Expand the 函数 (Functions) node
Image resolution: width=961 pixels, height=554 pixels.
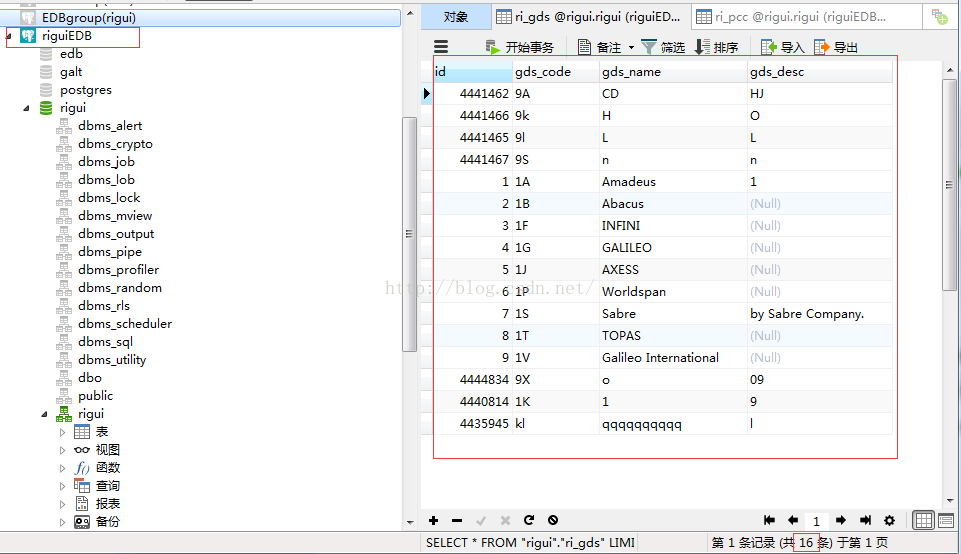click(x=63, y=468)
